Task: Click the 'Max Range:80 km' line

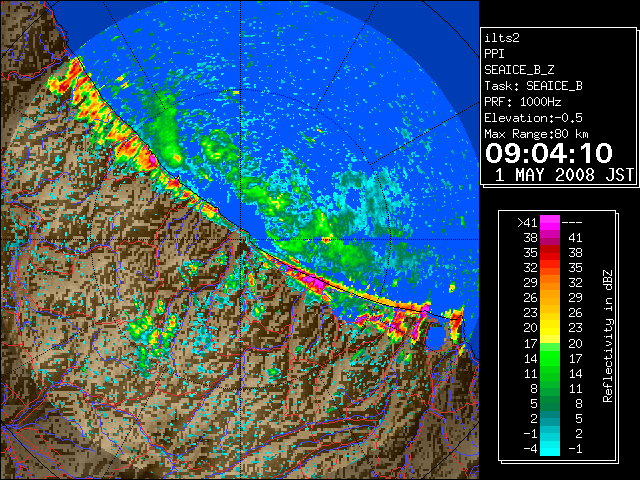Action: pos(537,134)
